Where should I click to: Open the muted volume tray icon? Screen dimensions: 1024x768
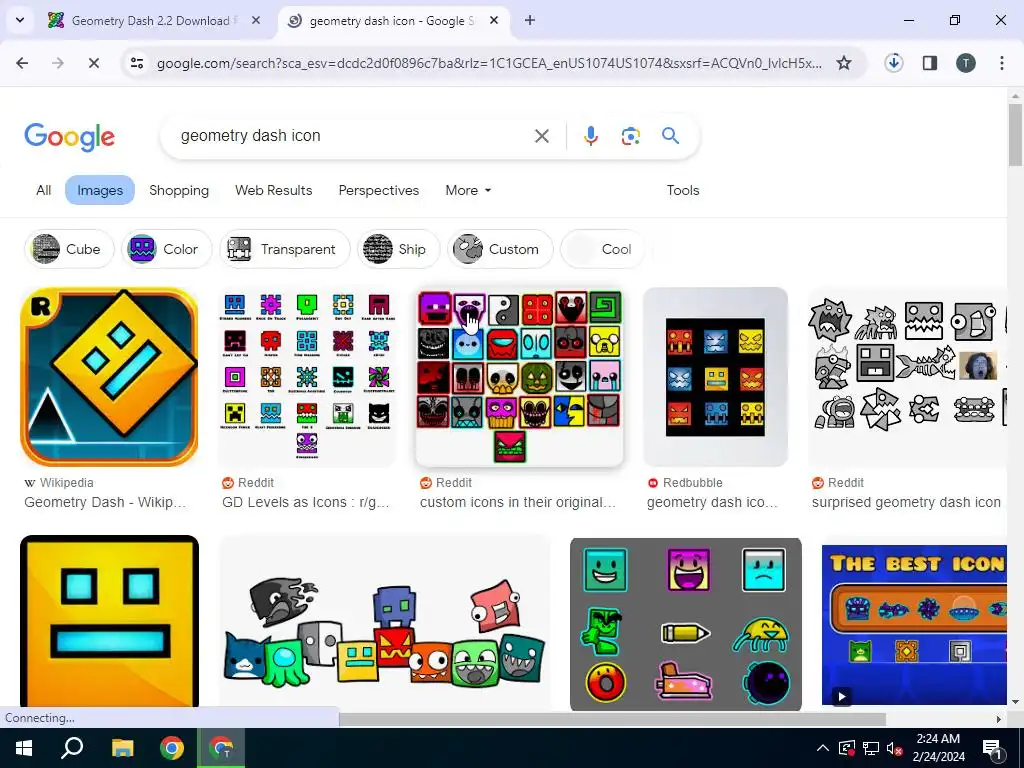point(894,748)
